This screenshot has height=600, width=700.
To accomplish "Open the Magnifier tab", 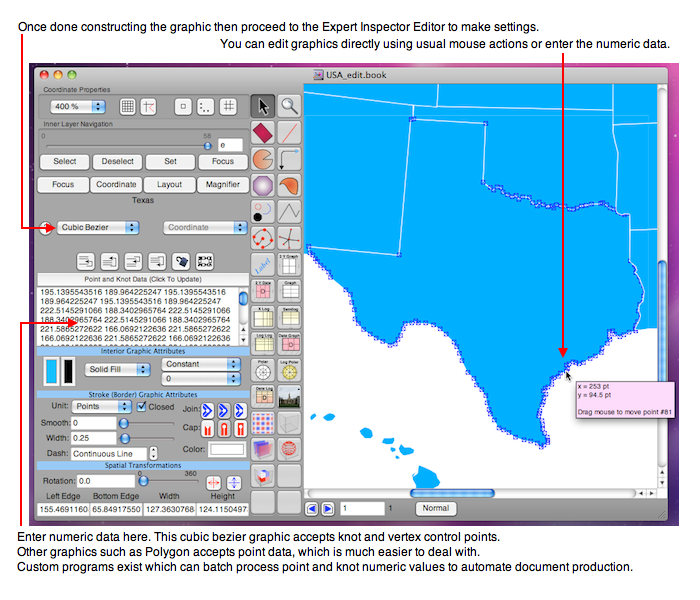I will point(221,184).
